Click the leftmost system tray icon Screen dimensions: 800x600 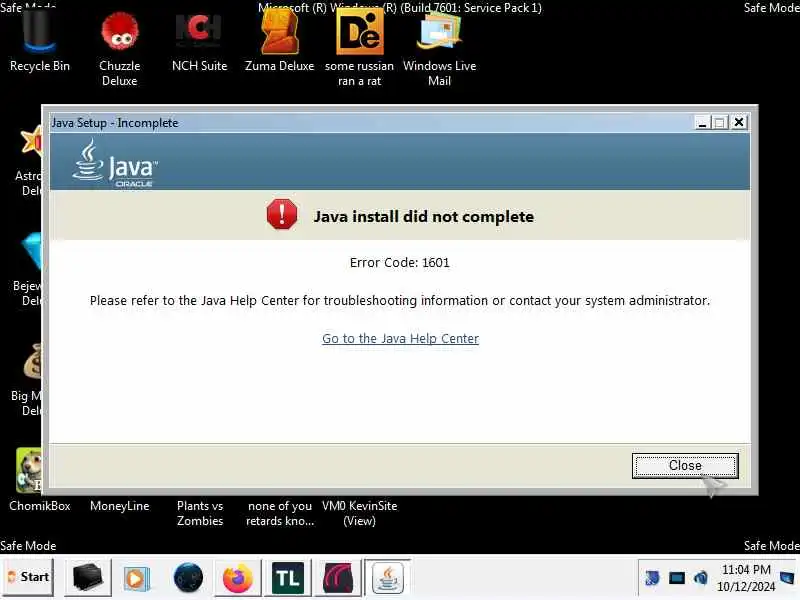[652, 578]
